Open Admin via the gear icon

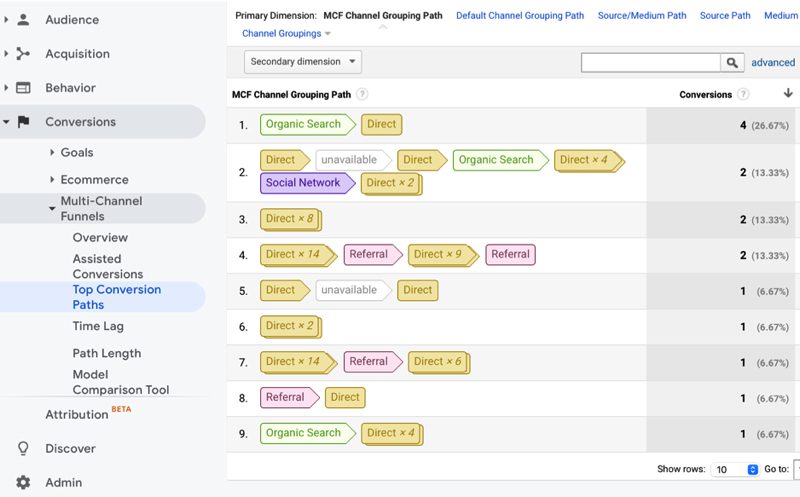pyautogui.click(x=23, y=482)
